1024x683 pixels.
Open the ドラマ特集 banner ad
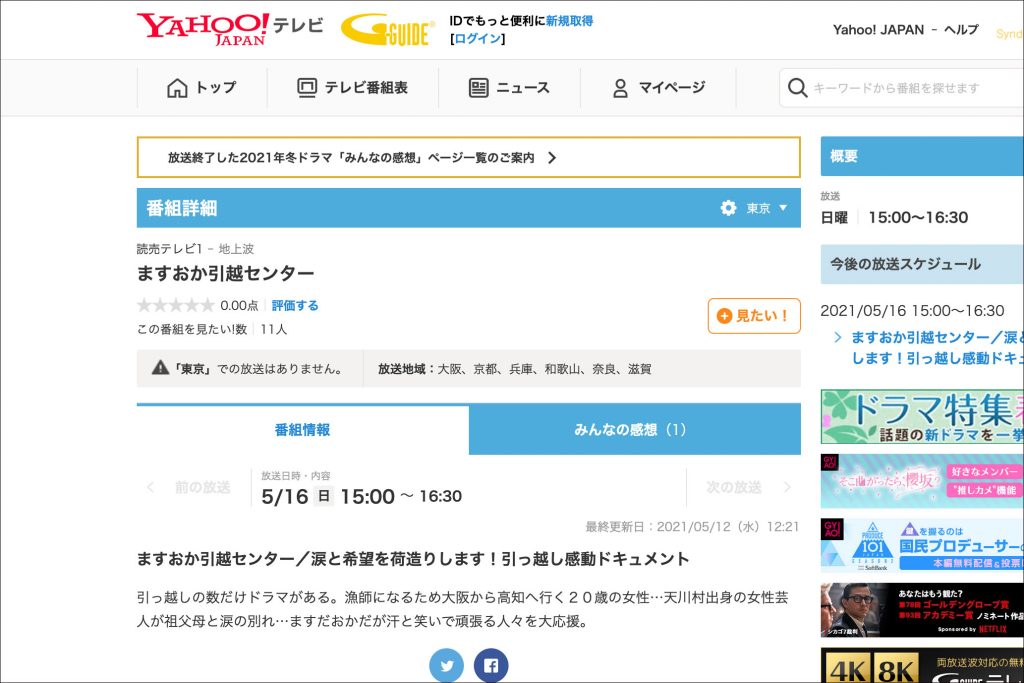click(x=921, y=416)
